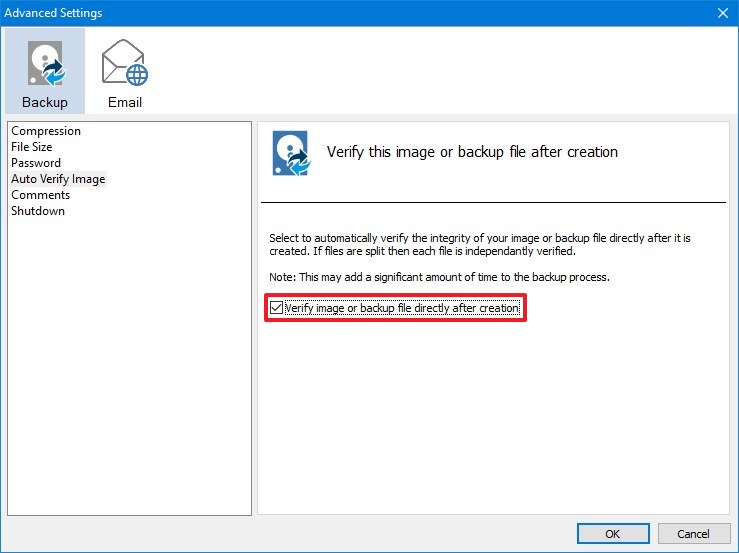
Task: Select File Size in the settings list
Action: [x=32, y=147]
